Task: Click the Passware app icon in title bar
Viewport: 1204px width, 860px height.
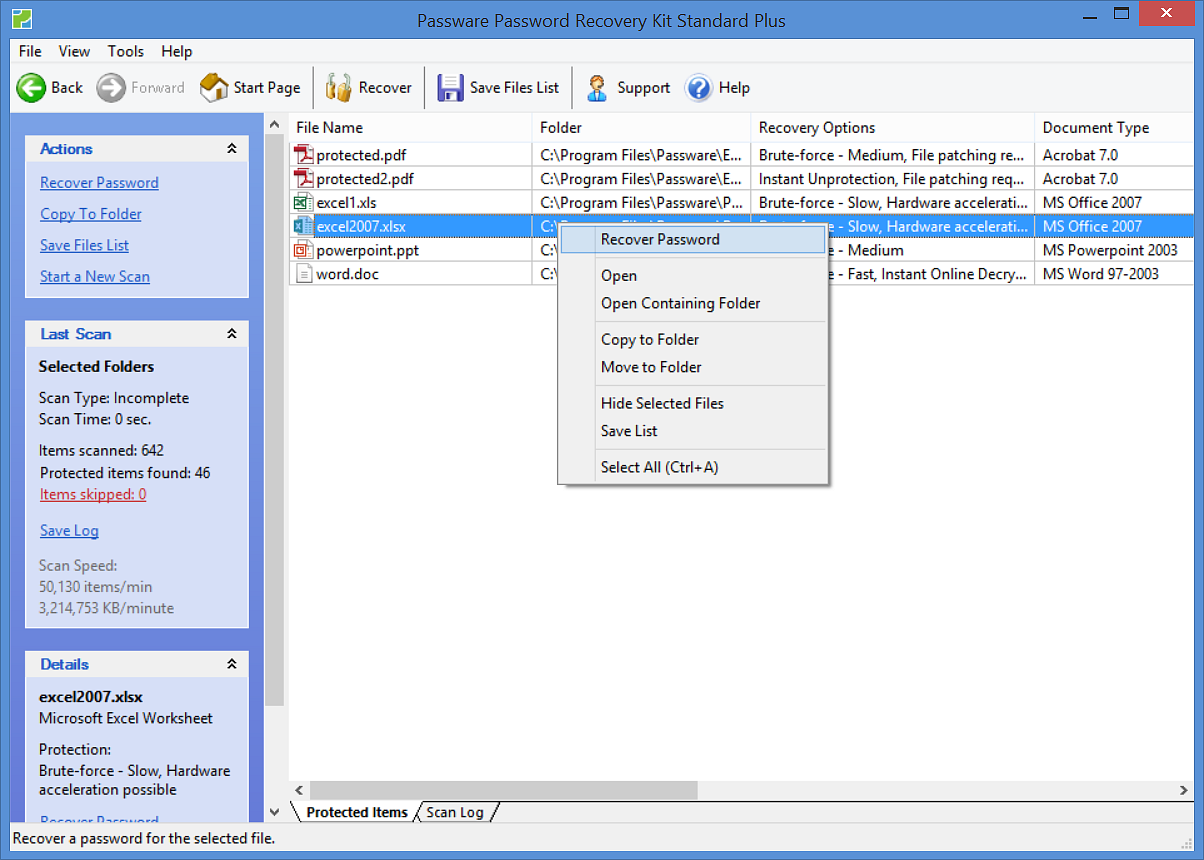Action: [20, 19]
